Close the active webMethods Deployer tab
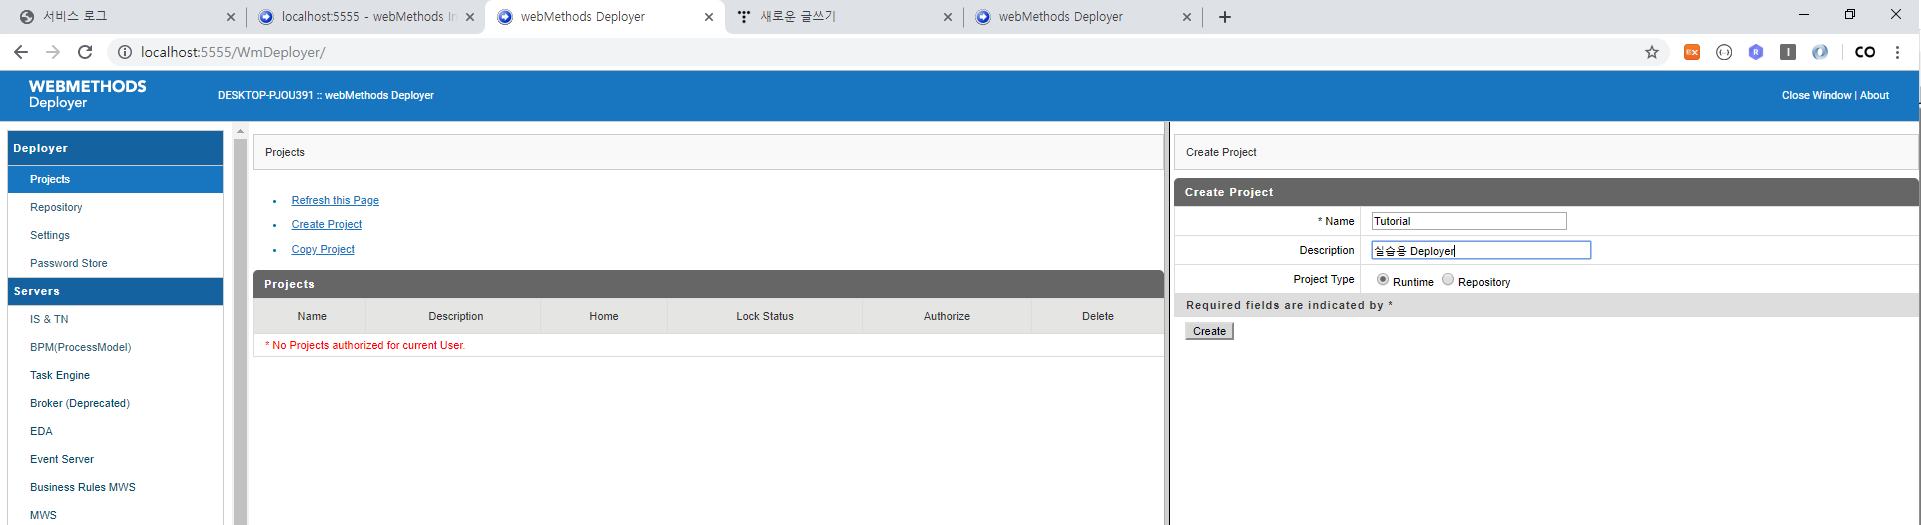The width and height of the screenshot is (1921, 525). click(709, 17)
